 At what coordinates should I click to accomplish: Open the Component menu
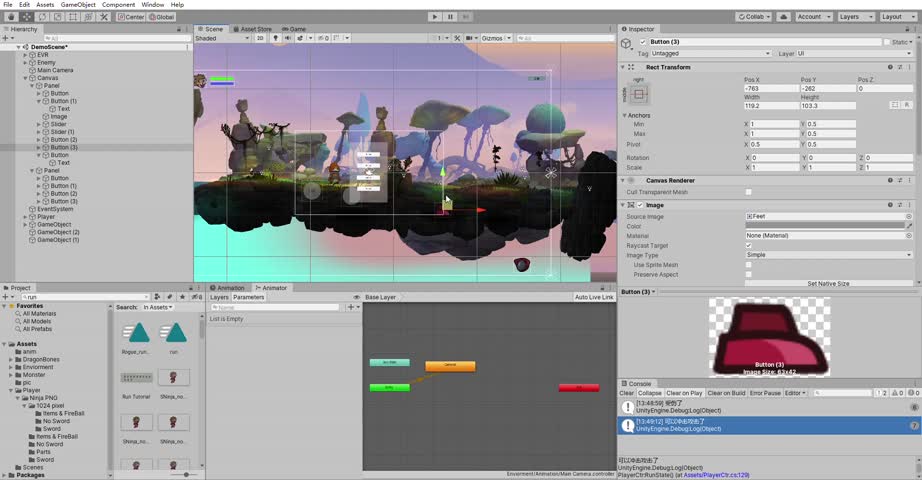pyautogui.click(x=118, y=5)
